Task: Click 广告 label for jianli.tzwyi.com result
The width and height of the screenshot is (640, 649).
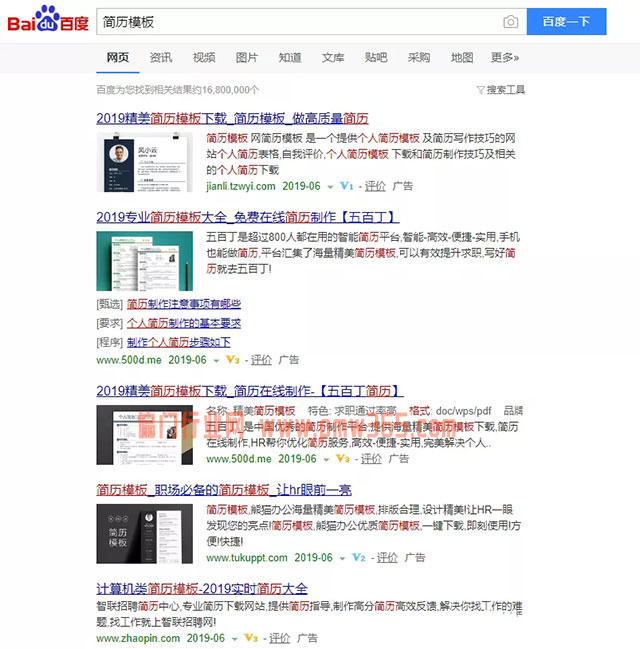Action: (x=403, y=186)
